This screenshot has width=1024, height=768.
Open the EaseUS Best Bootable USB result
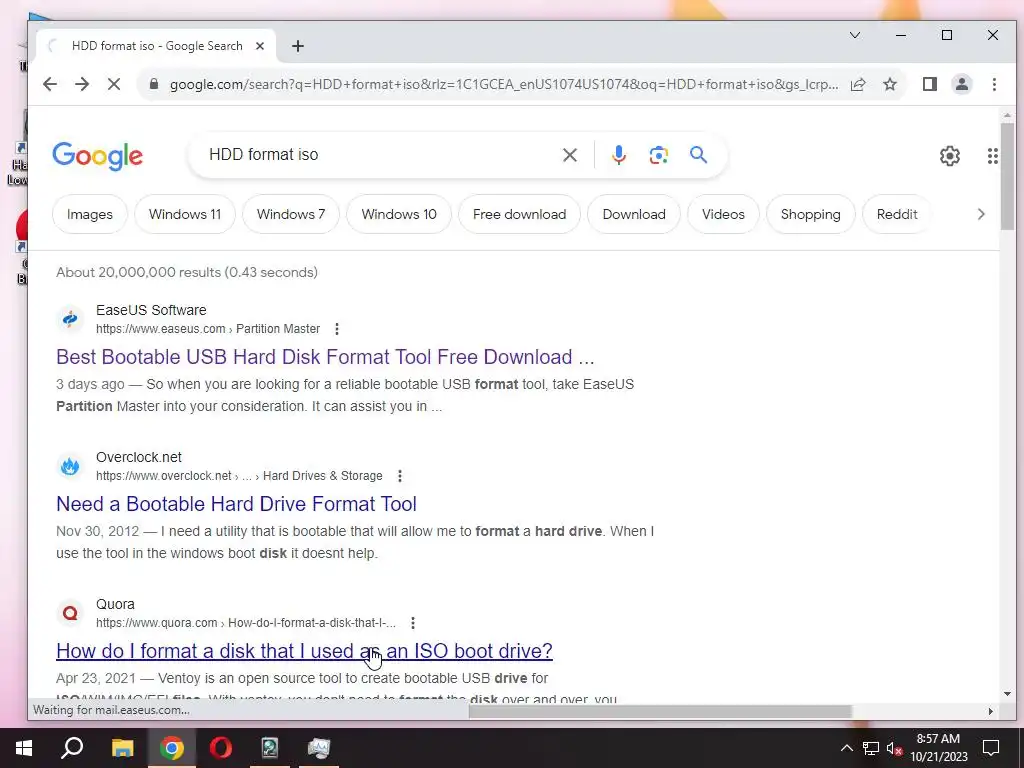(x=325, y=357)
